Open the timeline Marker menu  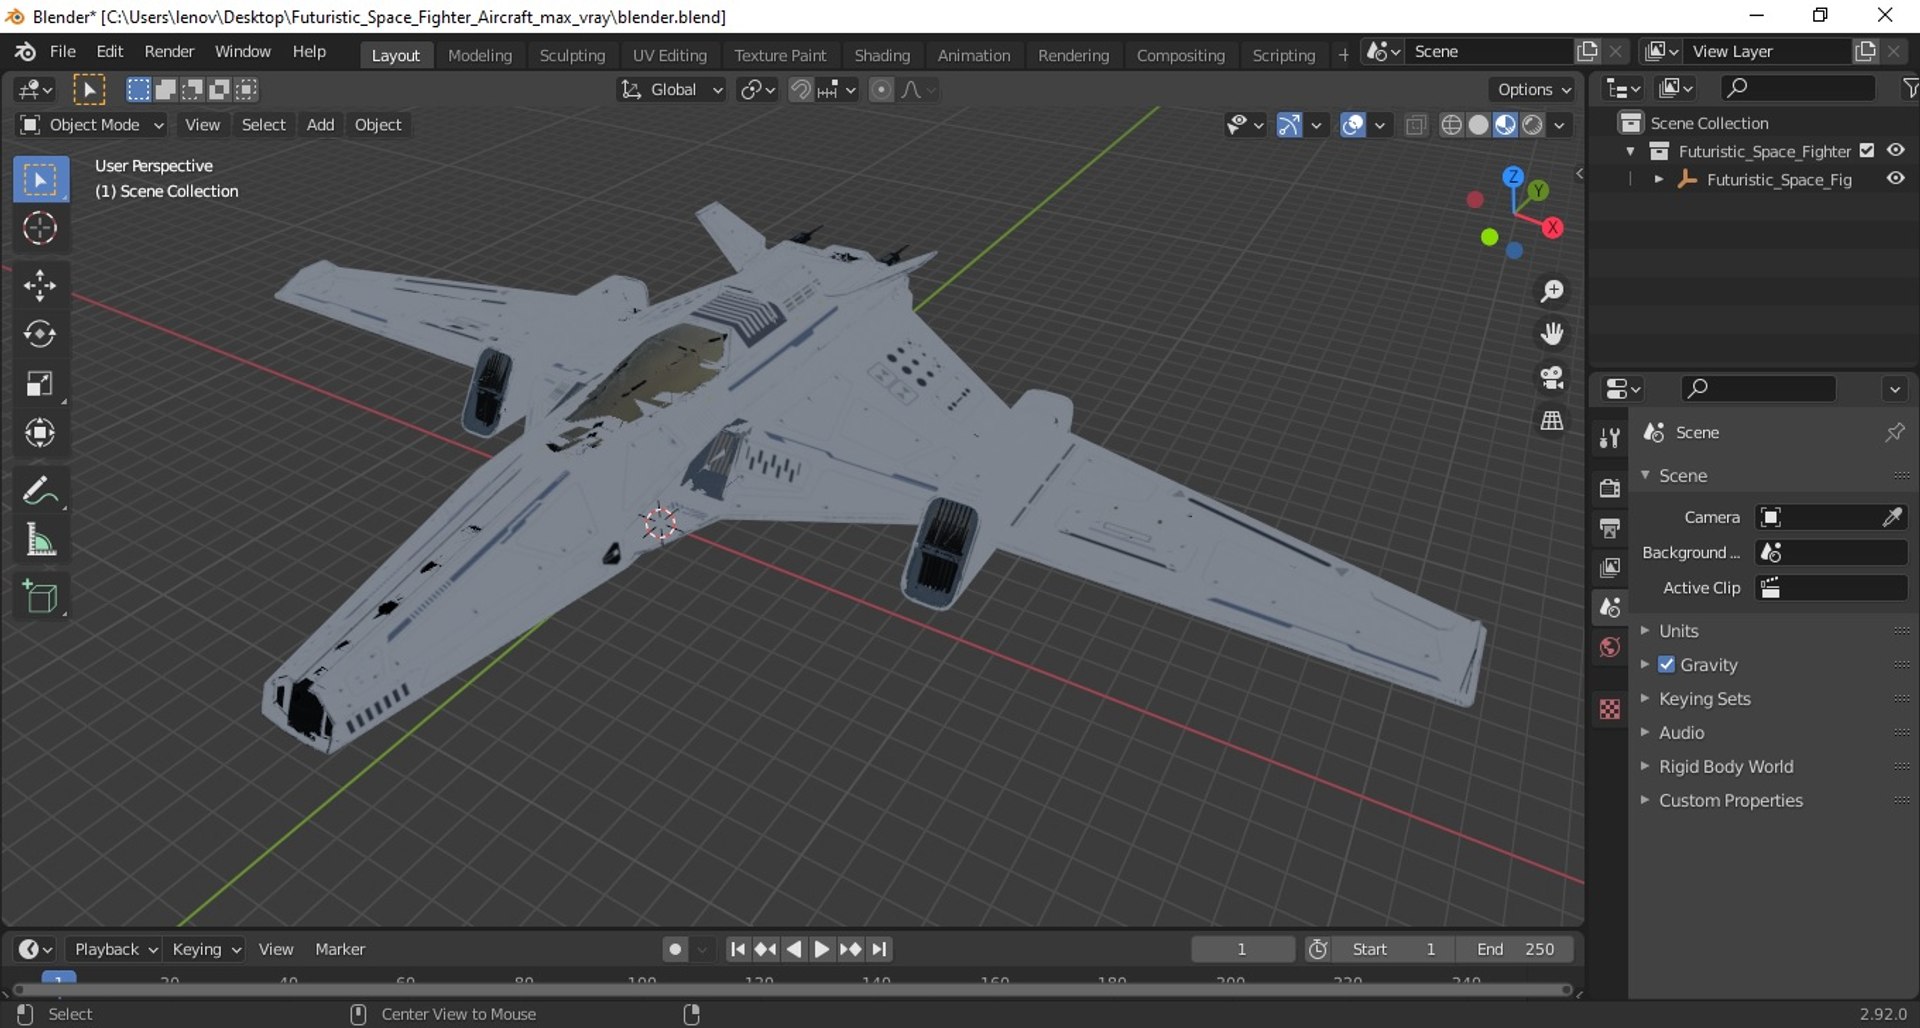[340, 950]
